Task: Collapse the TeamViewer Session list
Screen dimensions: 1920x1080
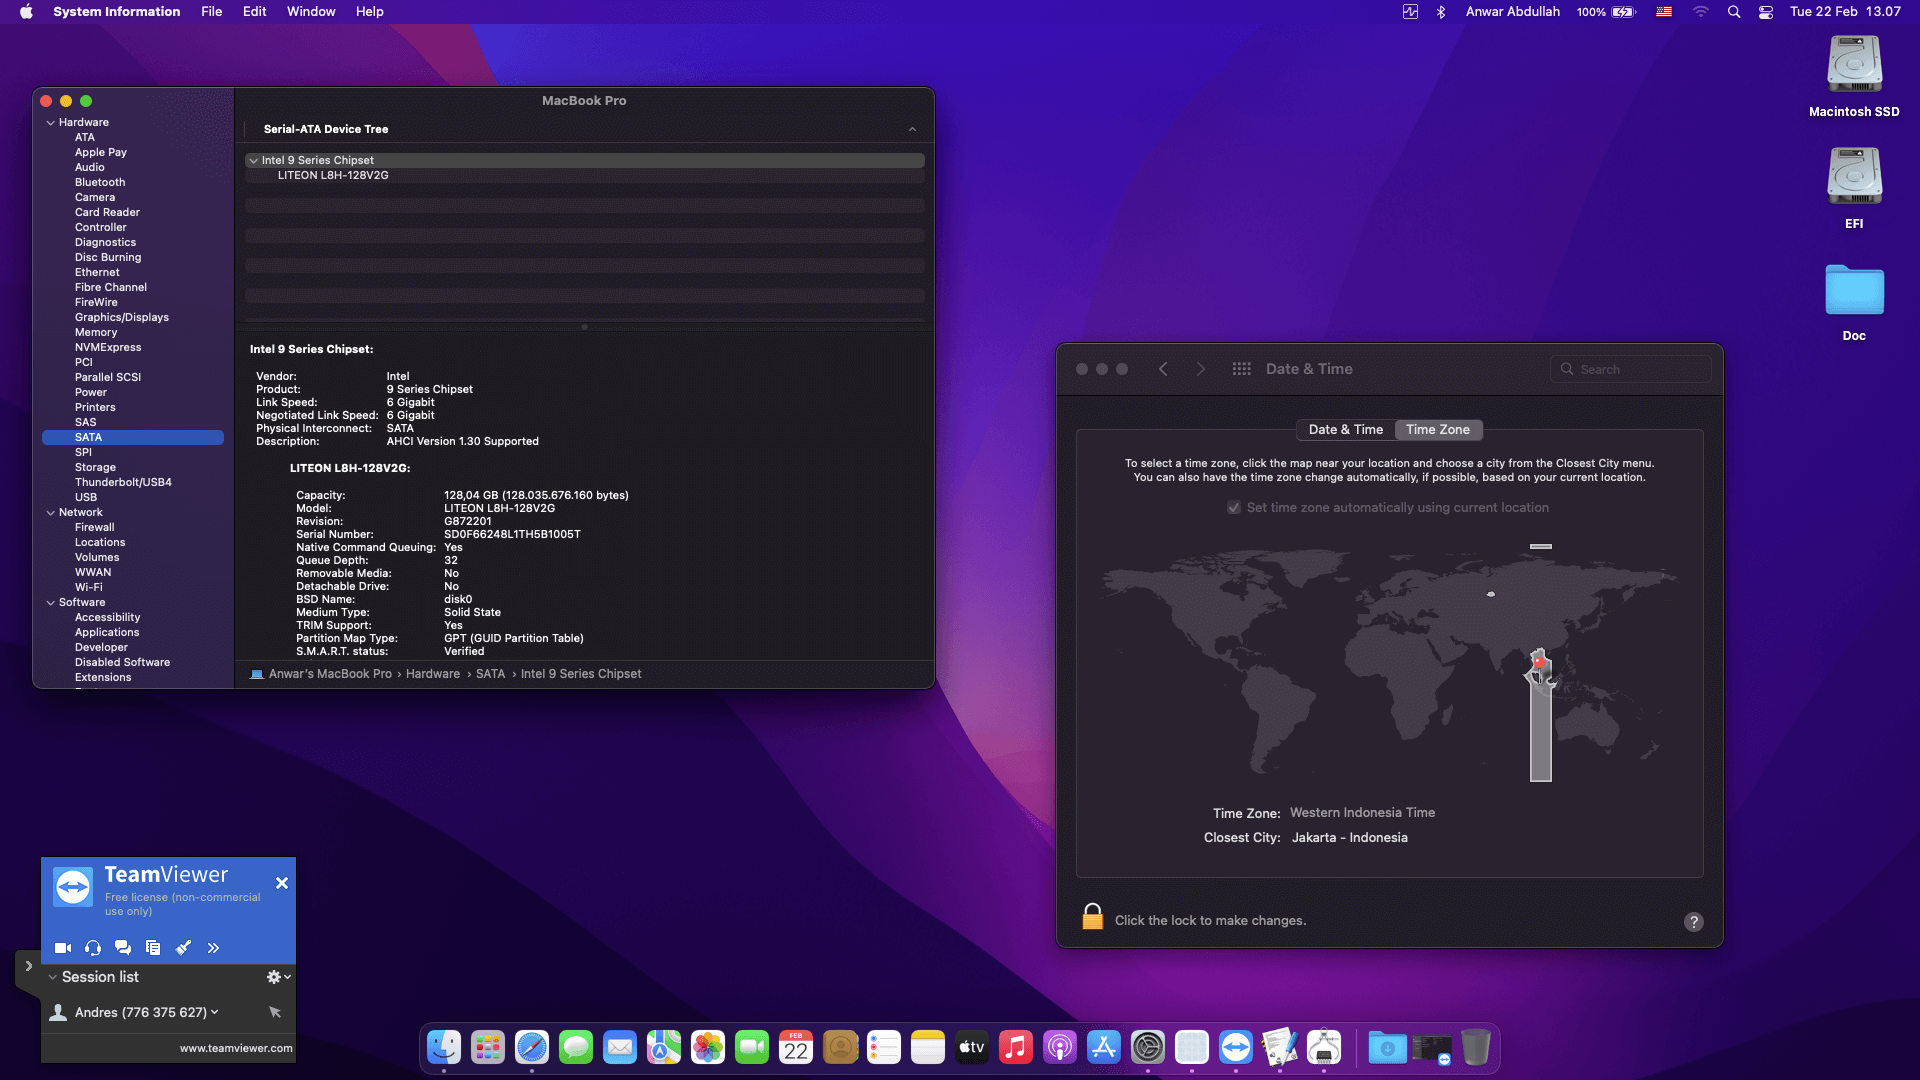Action: [x=53, y=977]
